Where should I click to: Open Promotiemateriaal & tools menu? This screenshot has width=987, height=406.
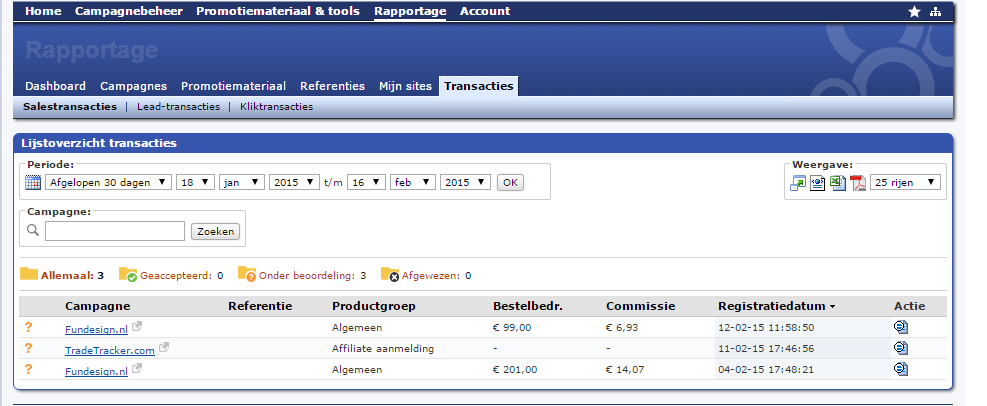coord(278,11)
